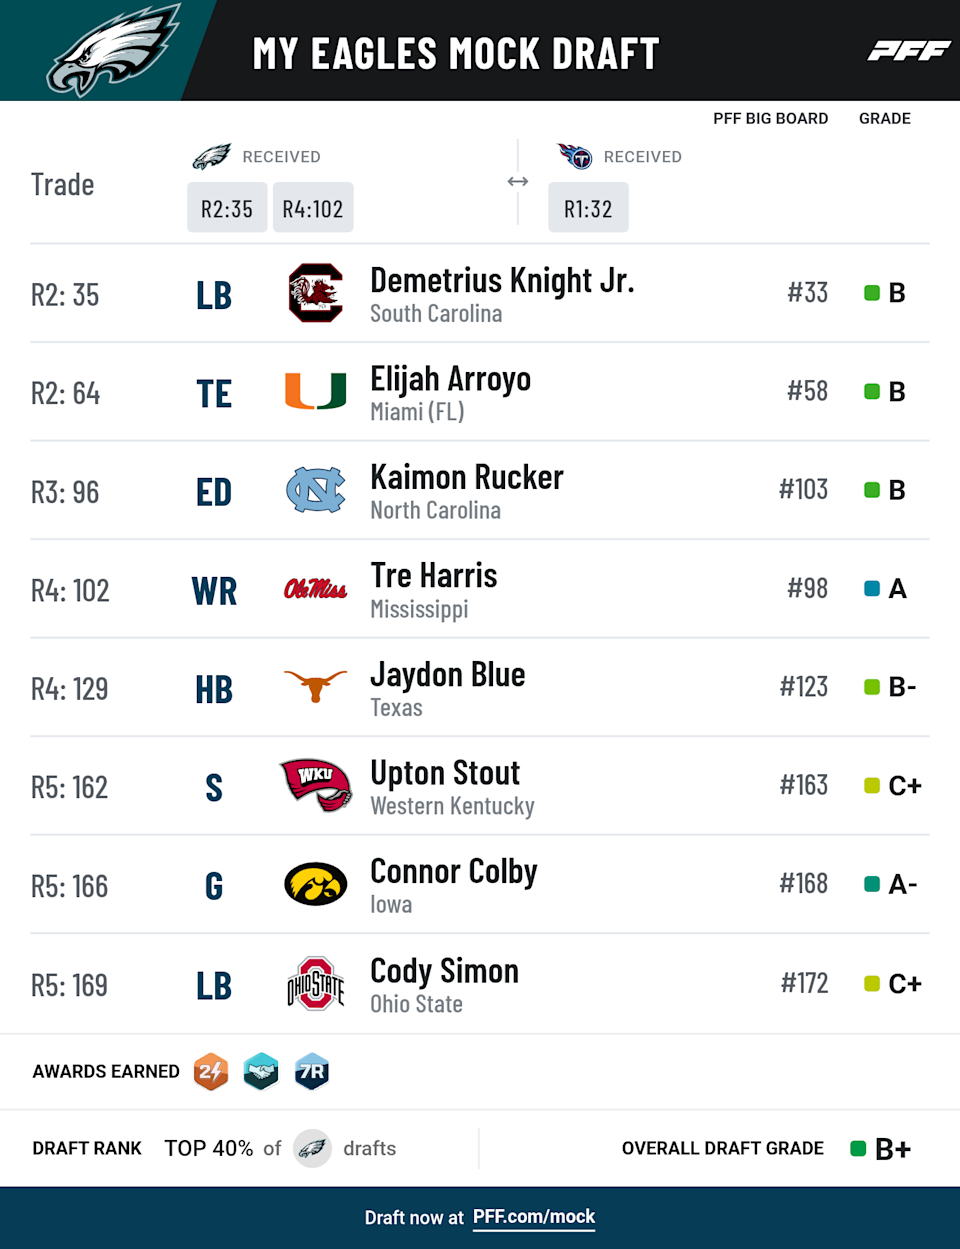Screen dimensions: 960x1249
Task: Select the R1:32 Titans received pick
Action: click(588, 208)
